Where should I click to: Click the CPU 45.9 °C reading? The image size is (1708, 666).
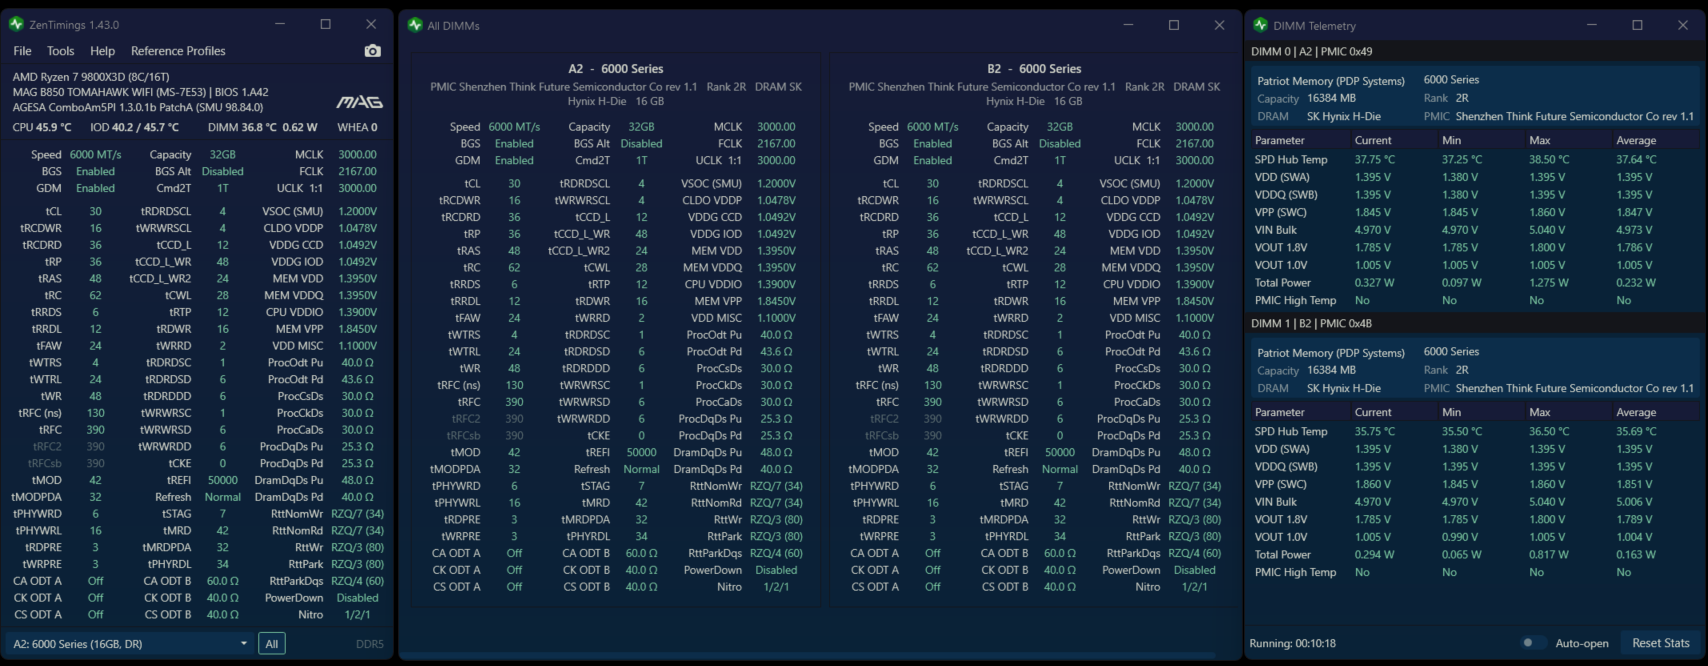pos(42,128)
